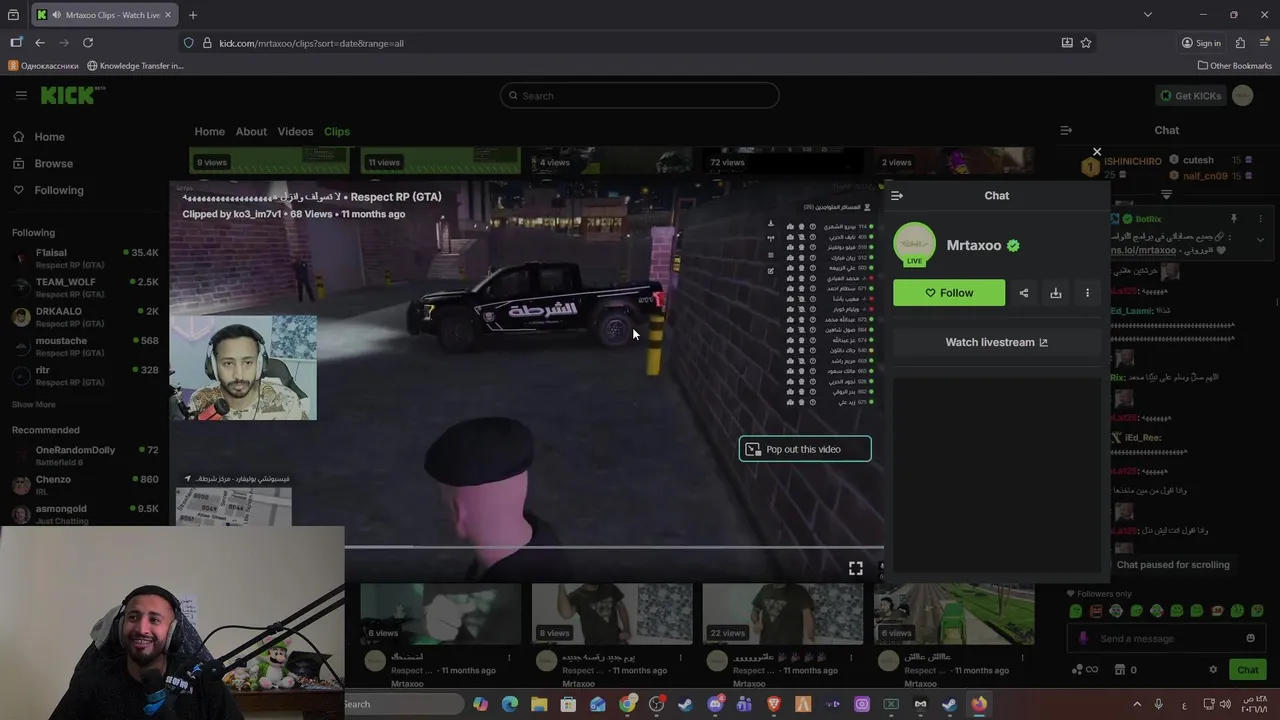Collapse the main chat sidebar

coord(1066,130)
